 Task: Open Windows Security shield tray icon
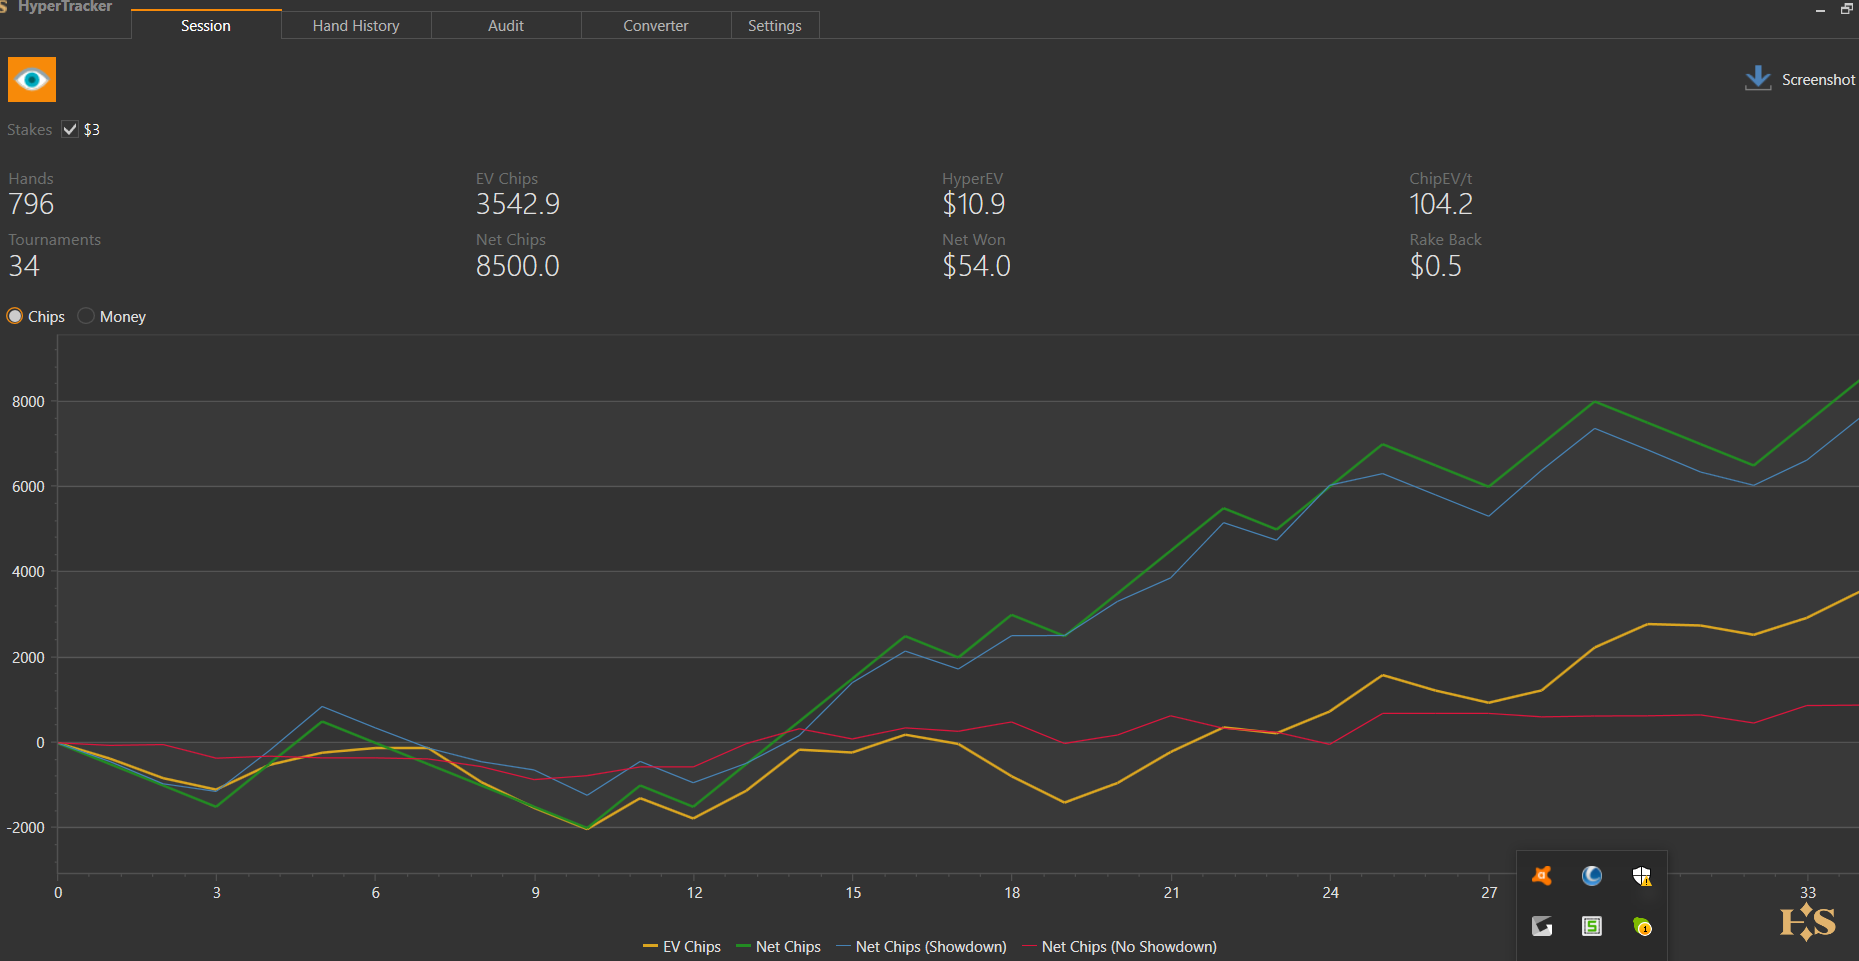tap(1642, 876)
